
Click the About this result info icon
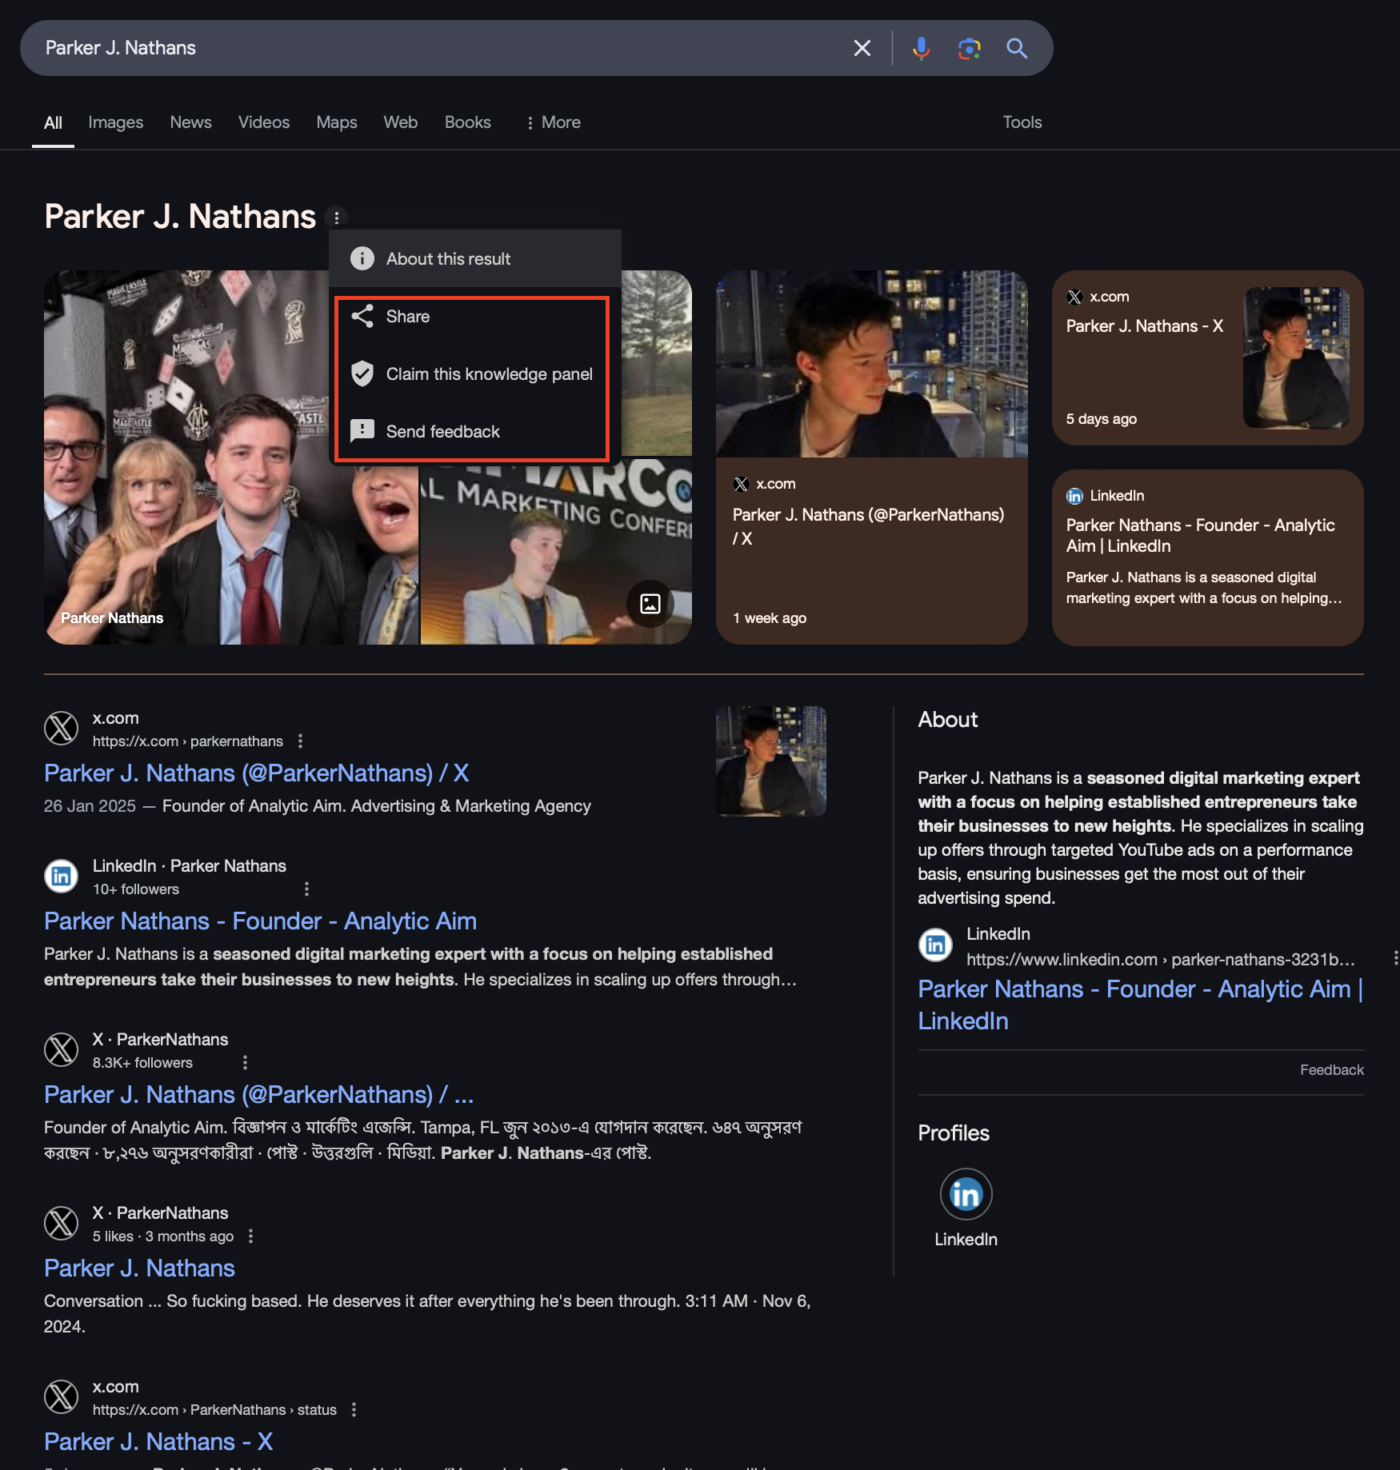361,258
